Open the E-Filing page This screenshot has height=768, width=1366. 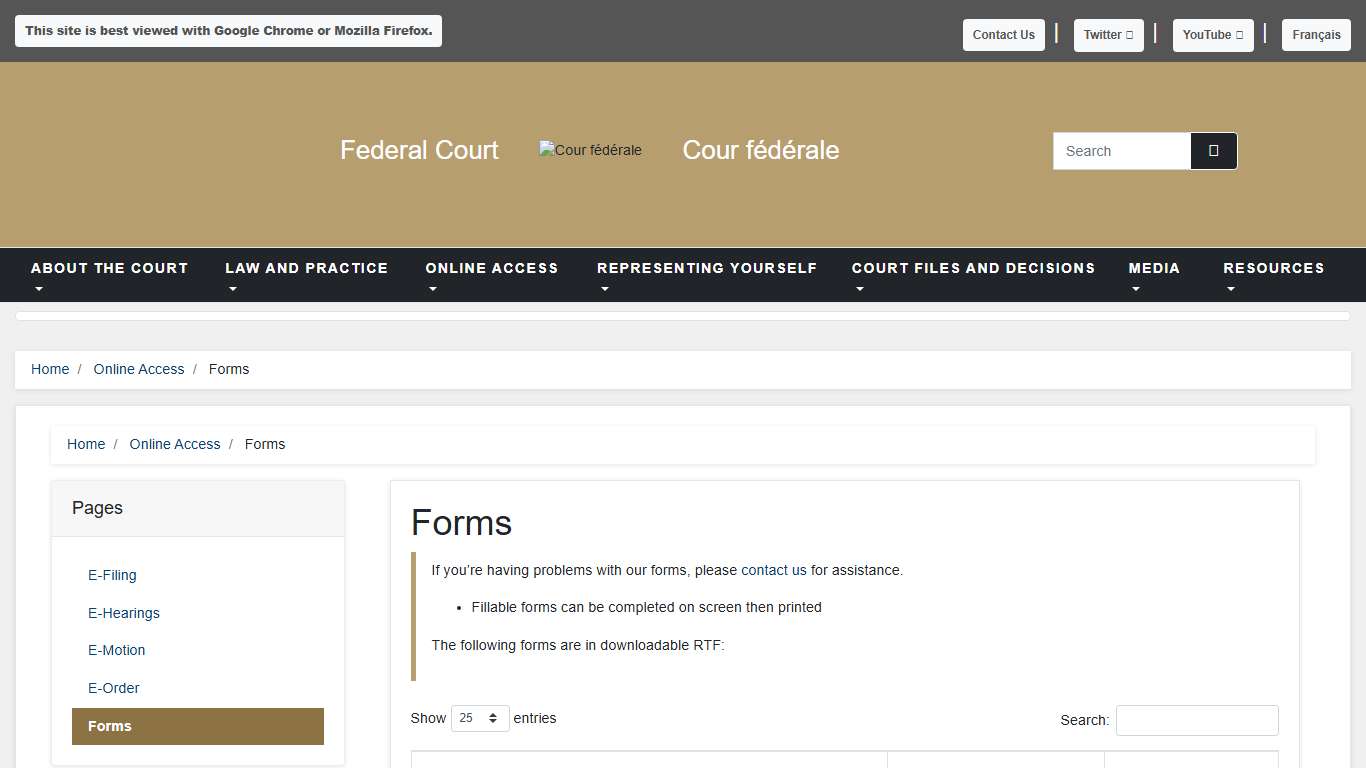tap(112, 575)
